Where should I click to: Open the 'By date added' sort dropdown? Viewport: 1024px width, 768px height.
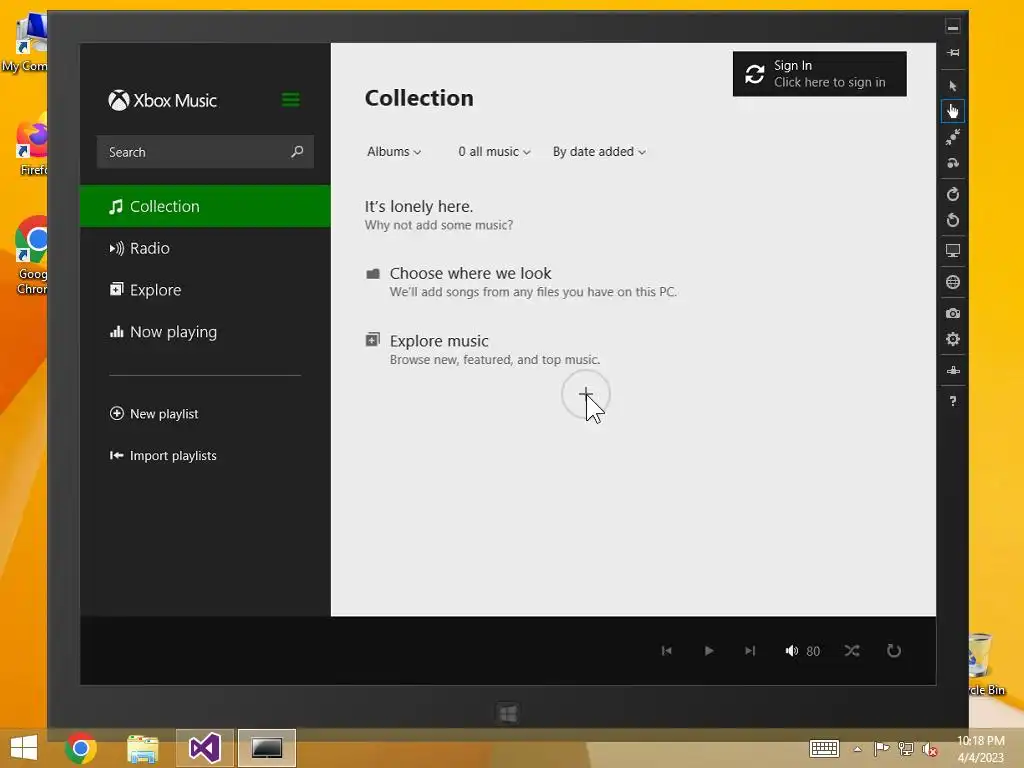coord(600,152)
